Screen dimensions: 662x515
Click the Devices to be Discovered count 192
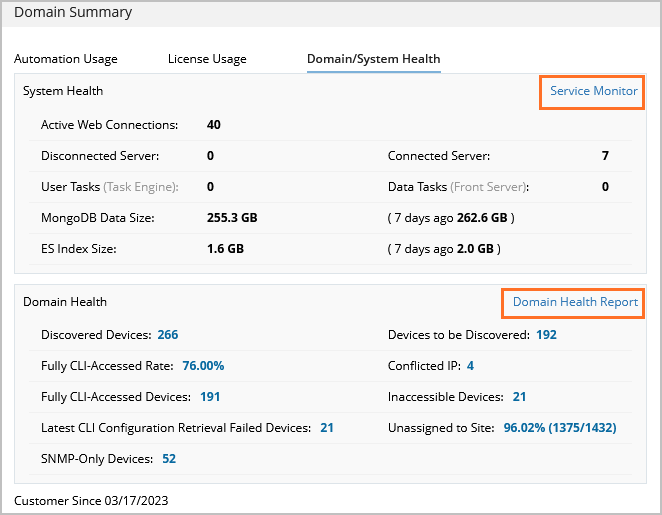[x=546, y=335]
